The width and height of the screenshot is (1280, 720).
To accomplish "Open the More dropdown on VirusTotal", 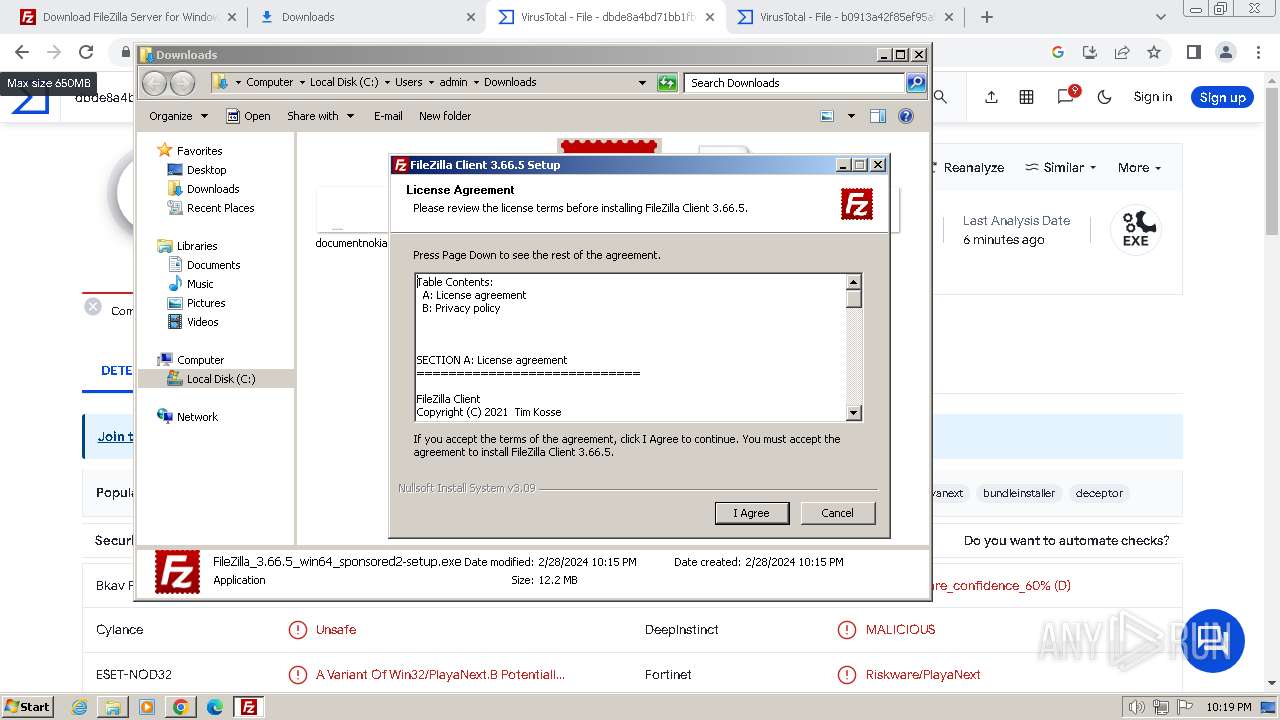I will (x=1139, y=168).
